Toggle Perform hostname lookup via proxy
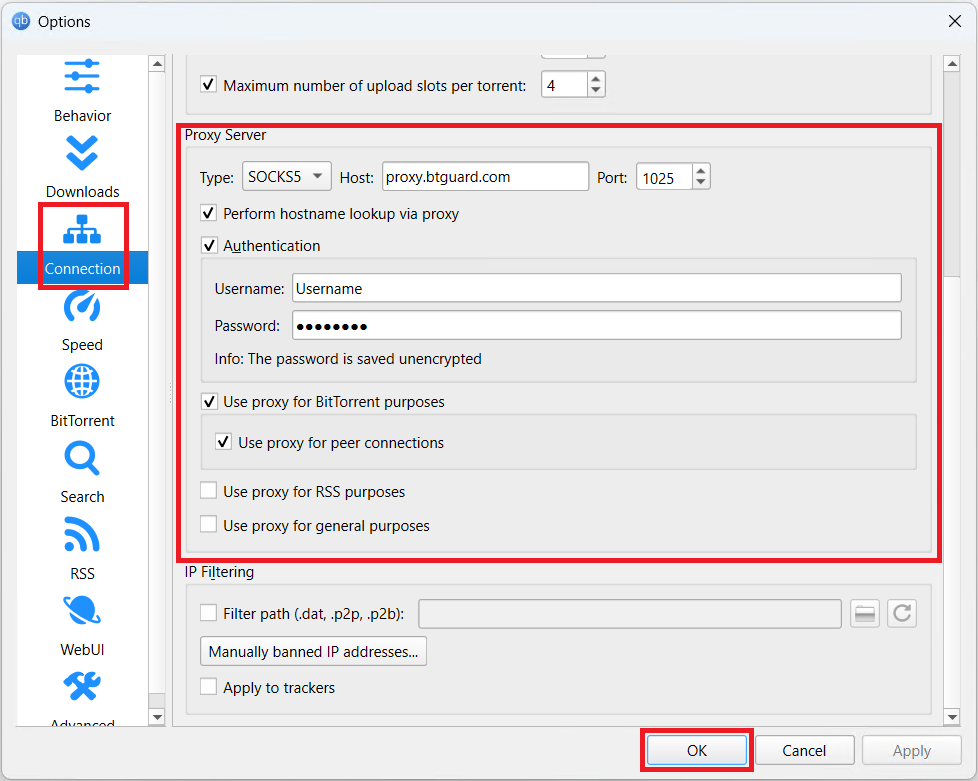Image resolution: width=978 pixels, height=781 pixels. point(209,213)
